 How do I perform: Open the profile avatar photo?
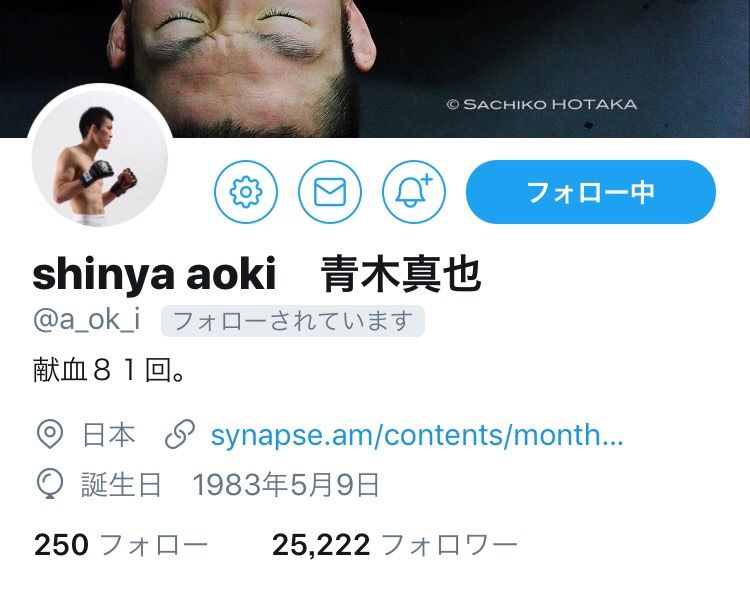coord(100,158)
